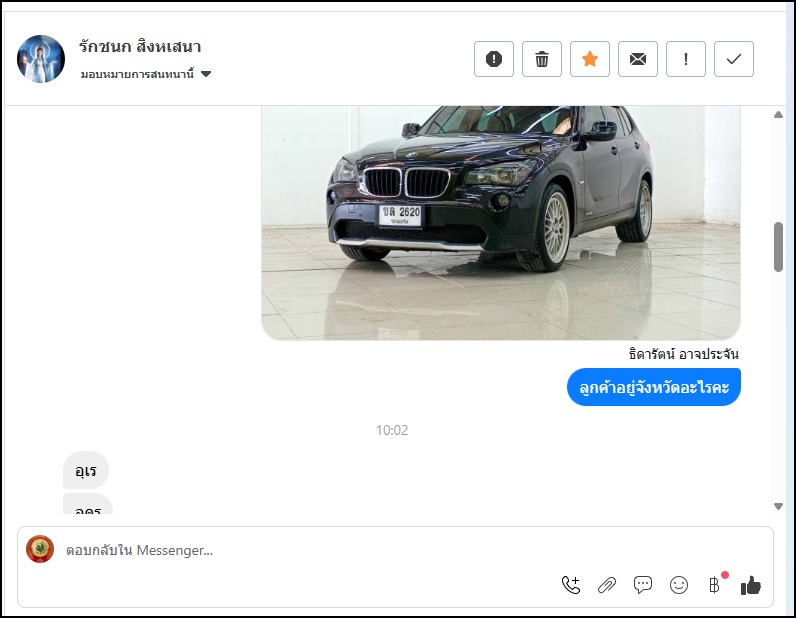Mark conversation as spam icon
The width and height of the screenshot is (796, 618).
pyautogui.click(x=493, y=59)
